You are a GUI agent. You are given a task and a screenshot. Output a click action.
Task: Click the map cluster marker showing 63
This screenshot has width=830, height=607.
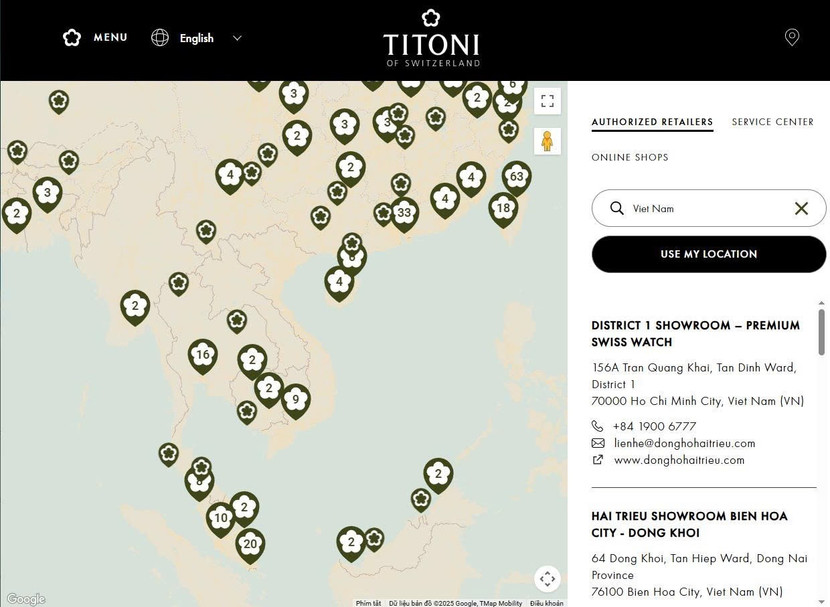pos(516,178)
